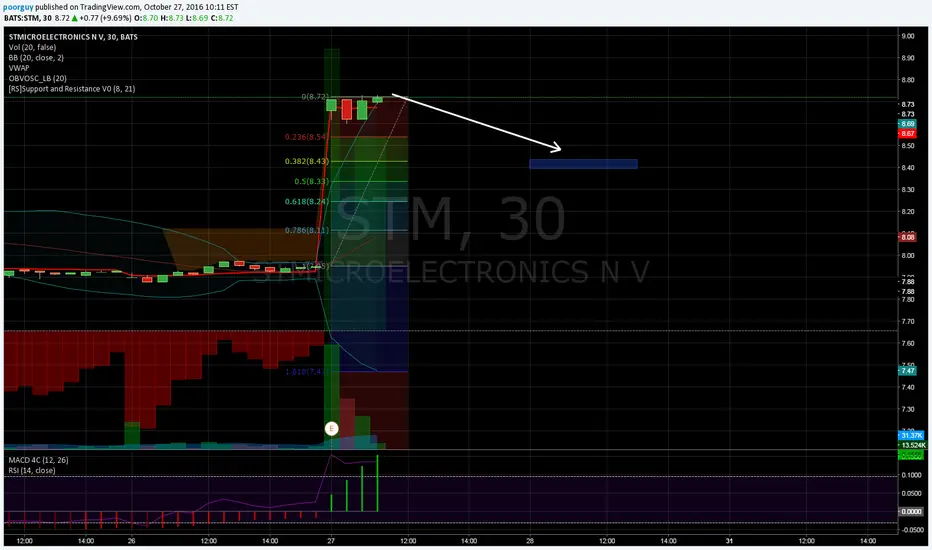Click the Vol (20, false) indicator label

pyautogui.click(x=32, y=47)
